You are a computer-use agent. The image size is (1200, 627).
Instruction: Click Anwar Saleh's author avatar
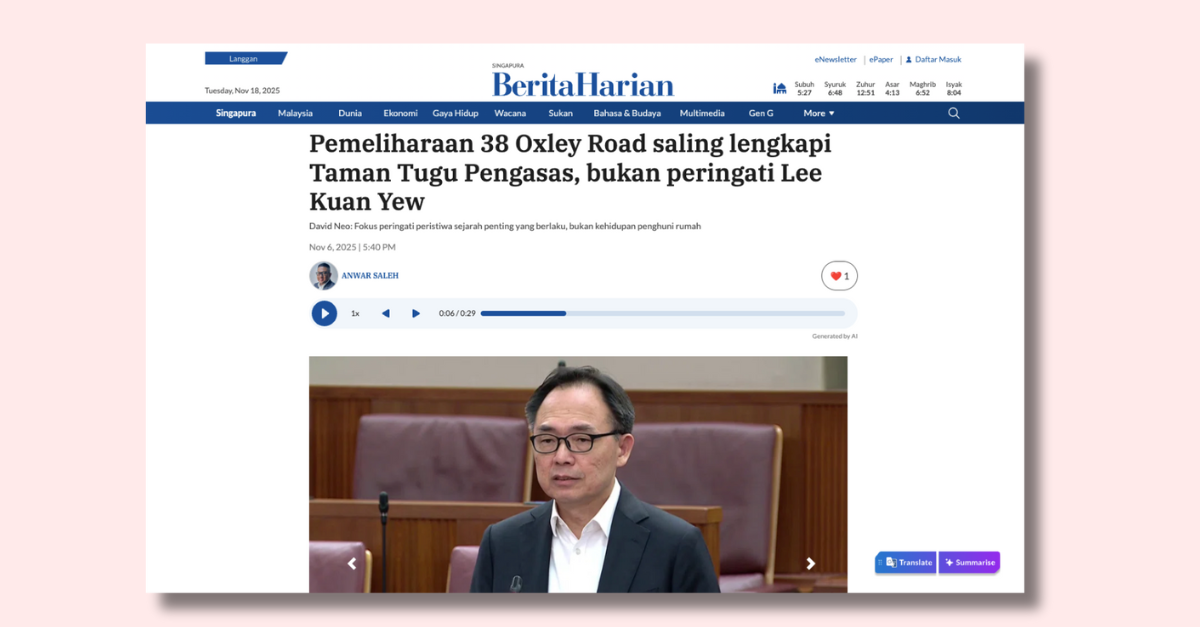point(323,275)
